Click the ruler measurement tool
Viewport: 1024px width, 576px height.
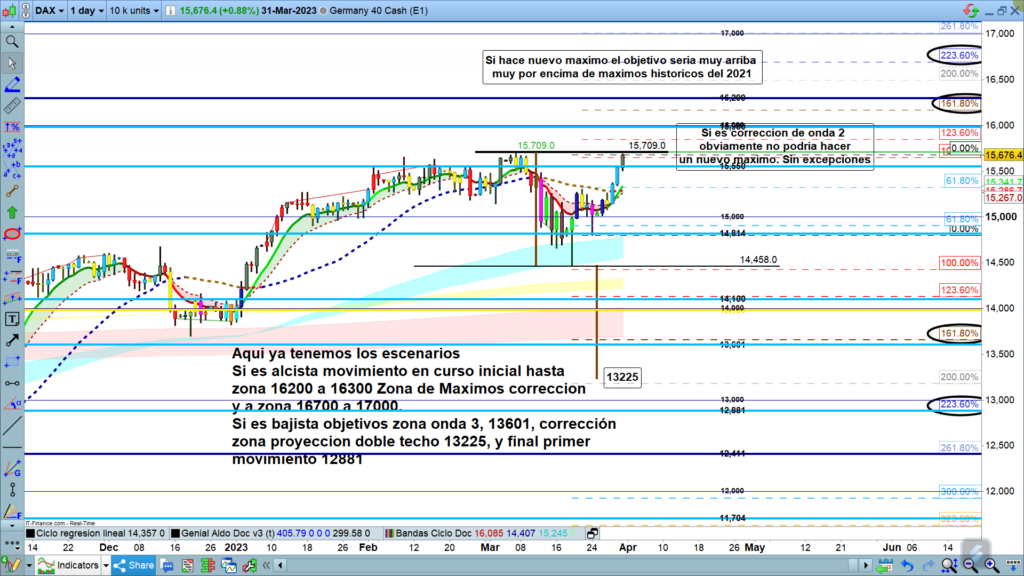click(12, 106)
